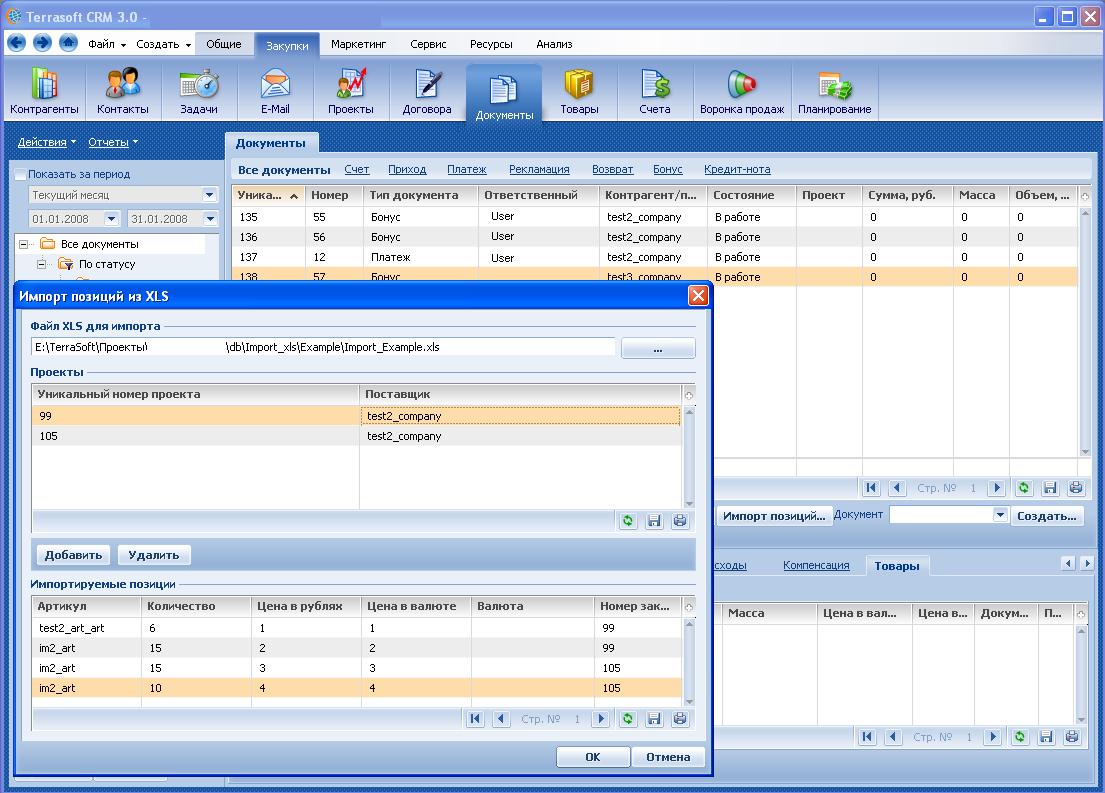Switch to the Товары tab

(897, 565)
